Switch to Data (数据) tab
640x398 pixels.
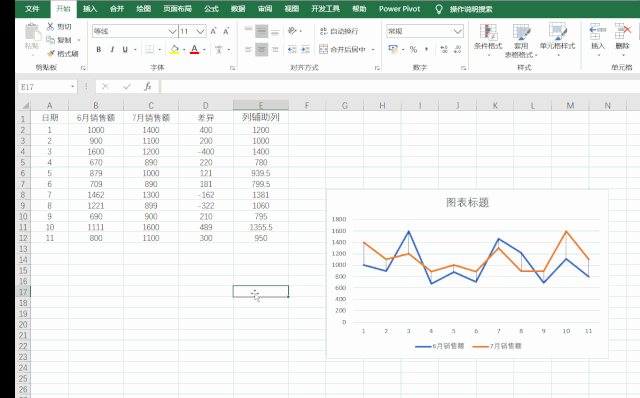coord(238,9)
